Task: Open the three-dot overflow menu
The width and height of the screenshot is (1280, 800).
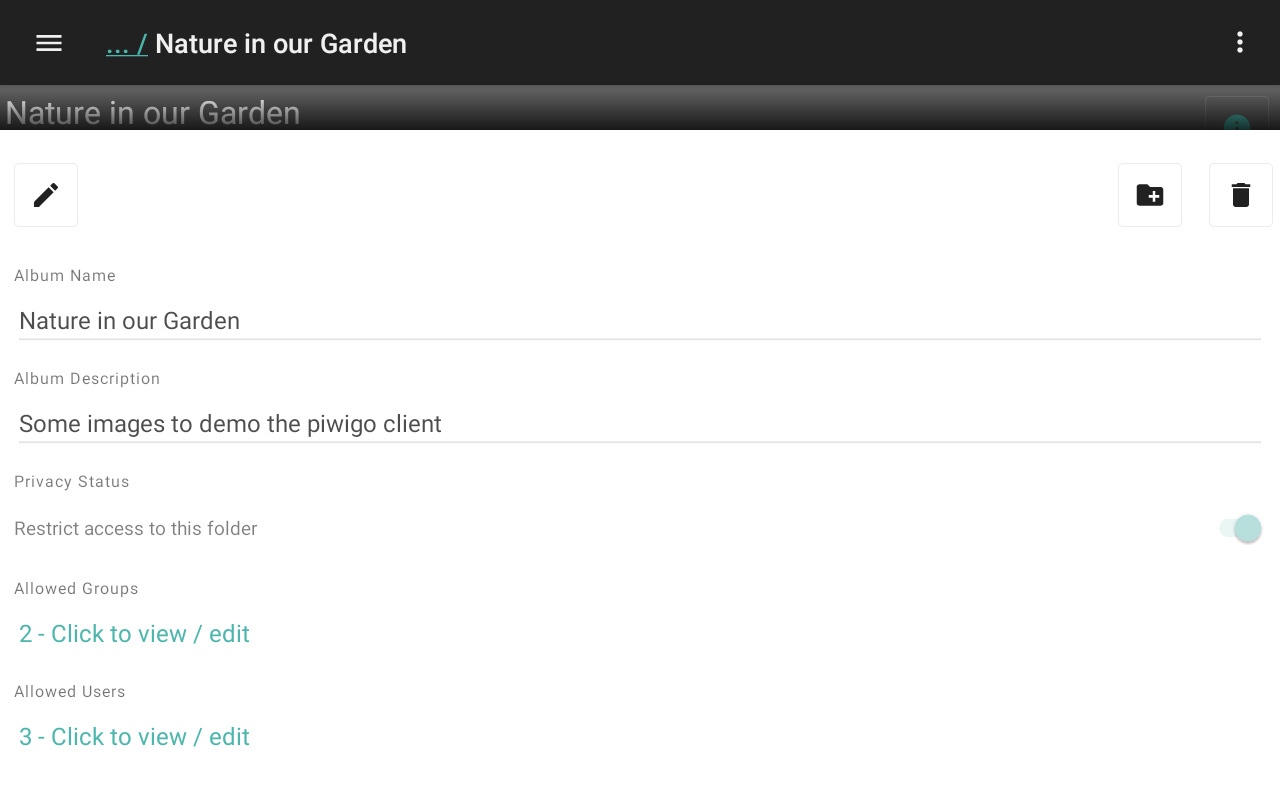Action: point(1239,43)
